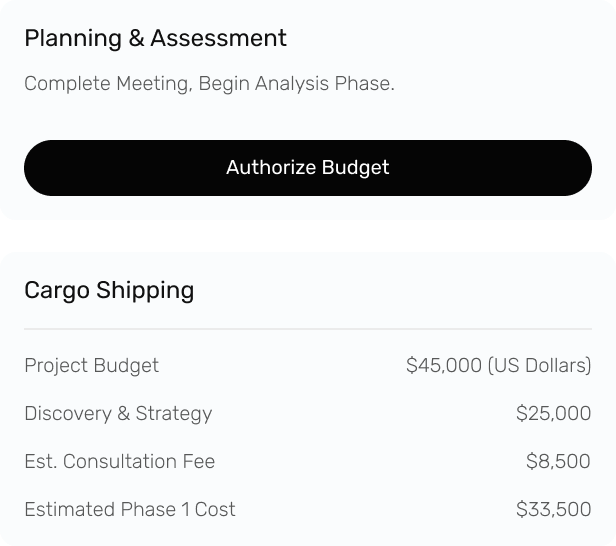The height and width of the screenshot is (546, 616).
Task: Click the divider line under Cargo Shipping
Action: point(307,329)
